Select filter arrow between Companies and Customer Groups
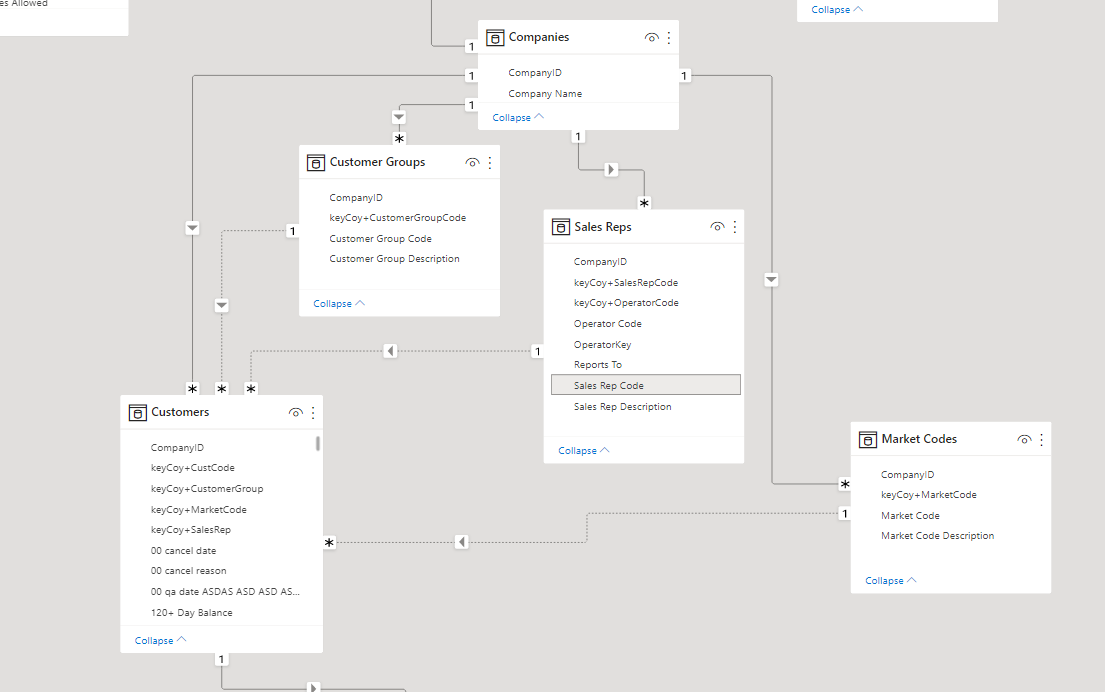 click(x=399, y=117)
